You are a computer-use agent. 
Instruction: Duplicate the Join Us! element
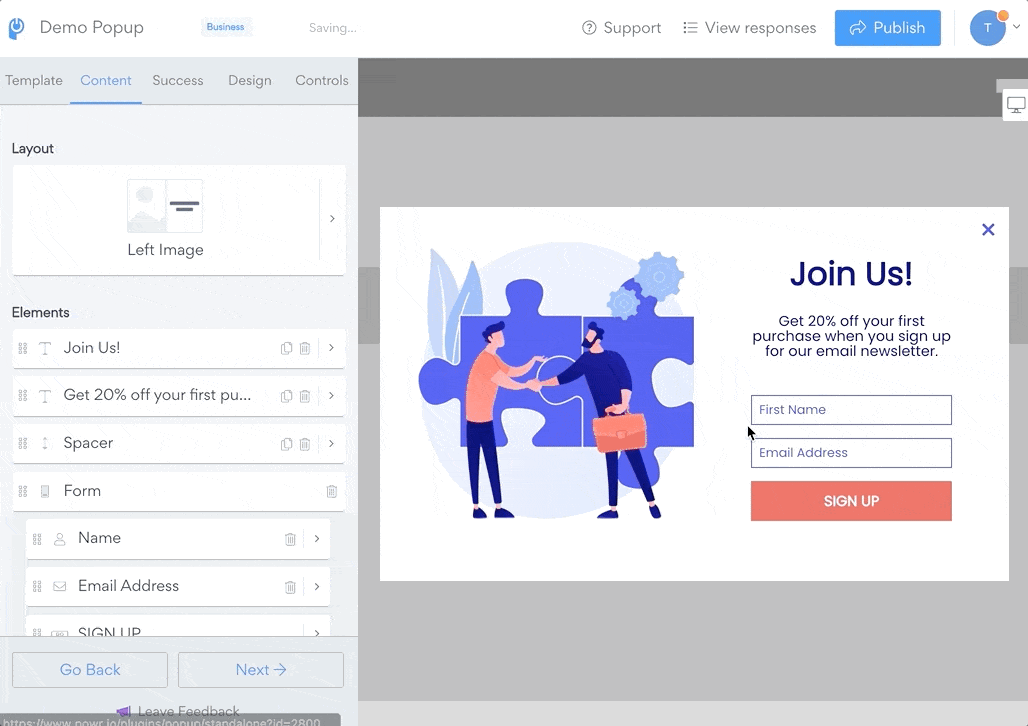(x=287, y=348)
